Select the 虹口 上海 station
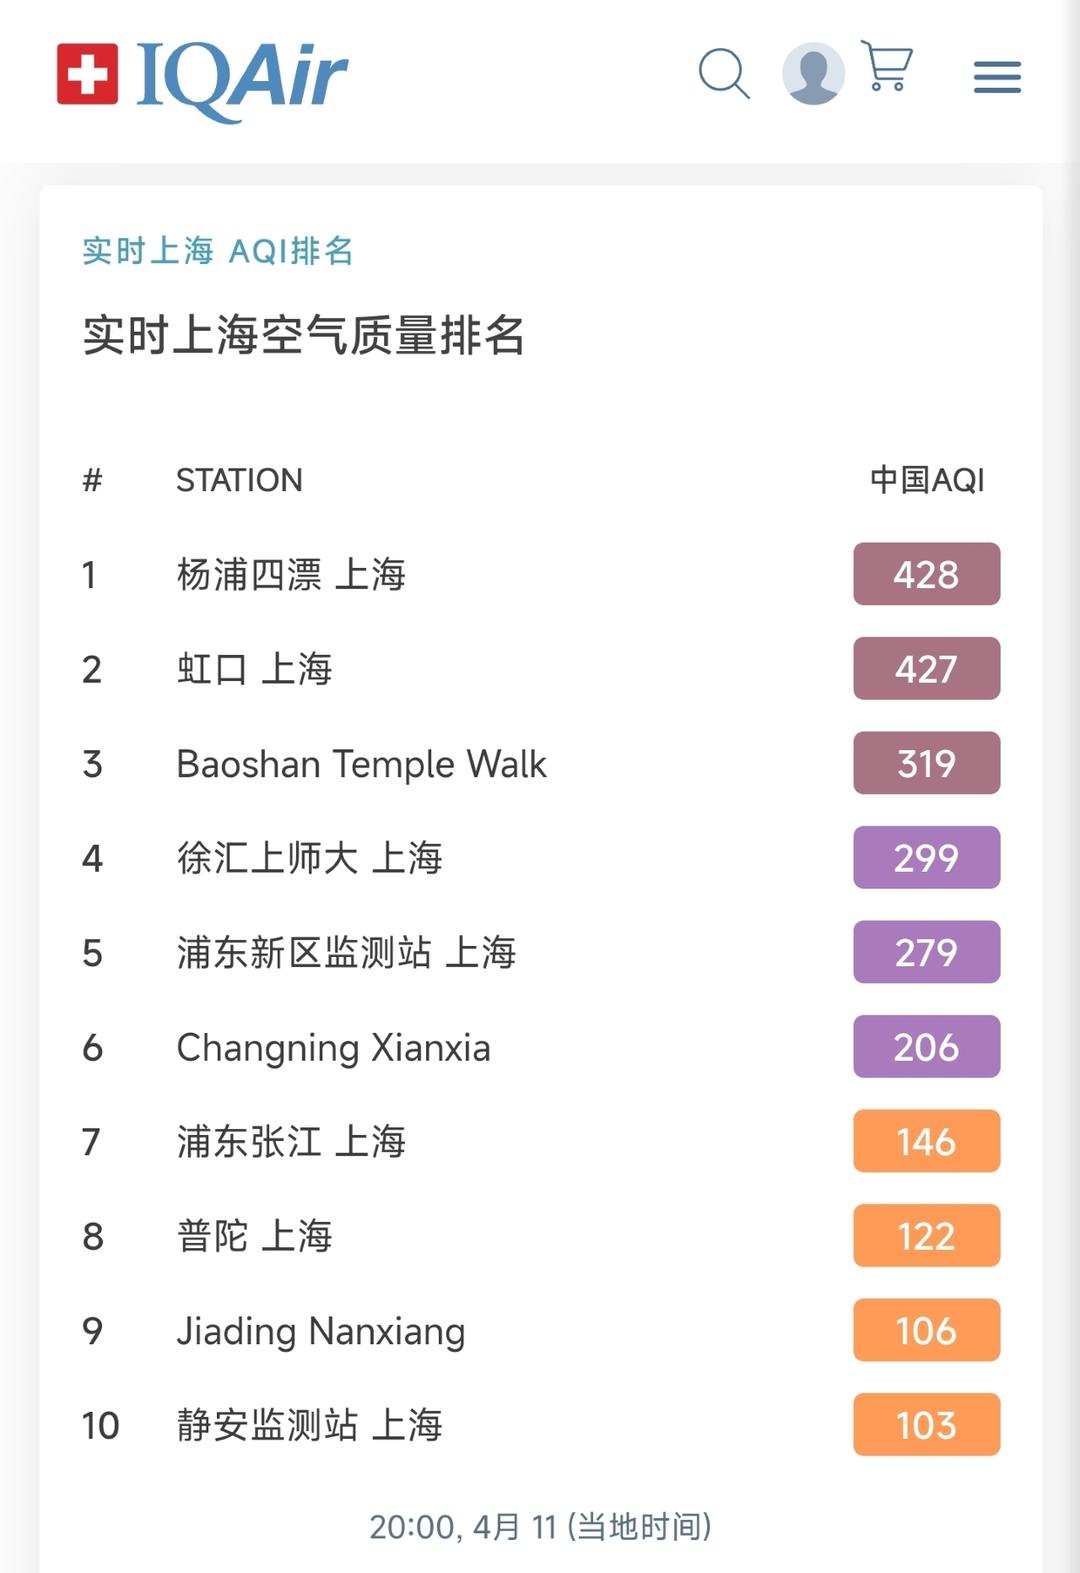Image resolution: width=1080 pixels, height=1573 pixels. point(254,669)
